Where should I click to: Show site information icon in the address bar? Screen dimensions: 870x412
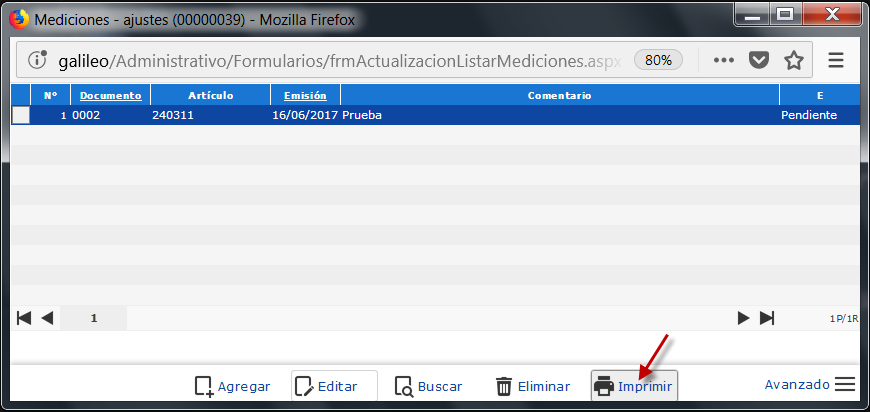[38, 60]
